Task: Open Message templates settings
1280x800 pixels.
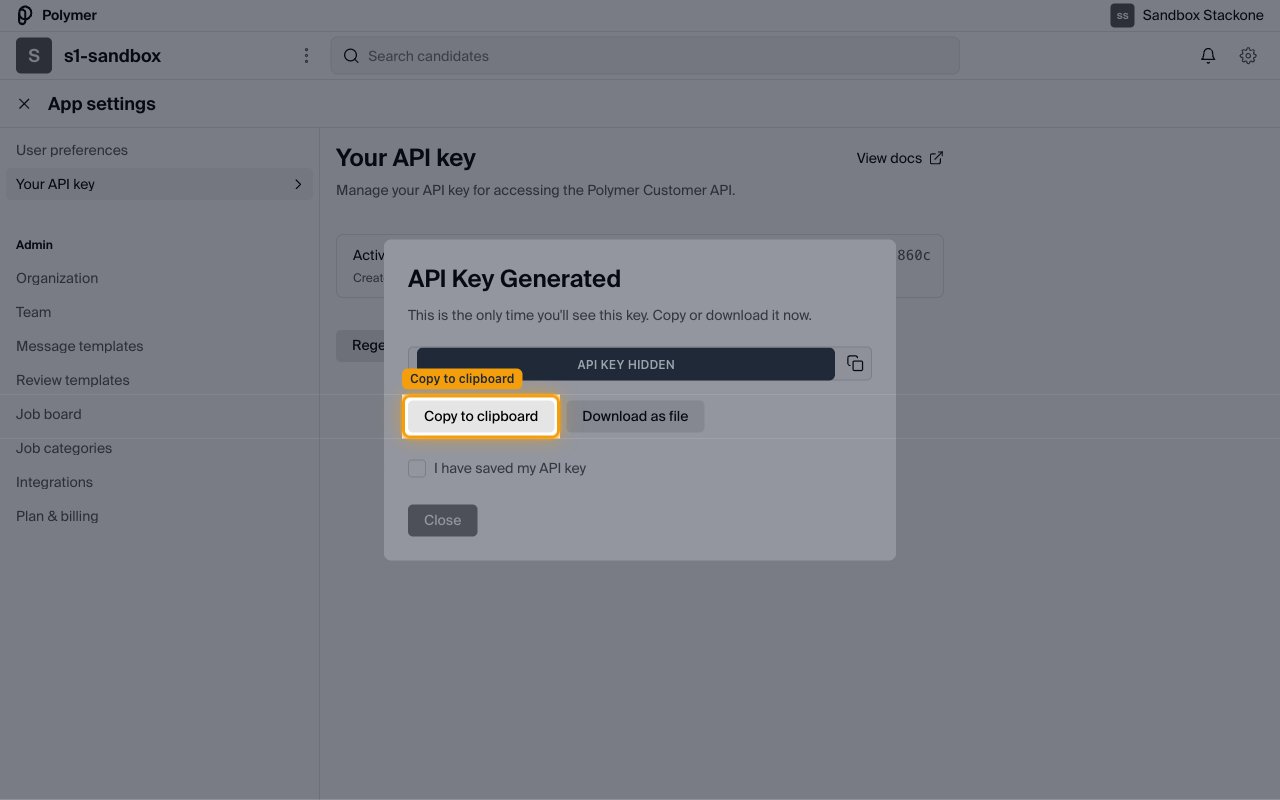Action: coord(79,346)
